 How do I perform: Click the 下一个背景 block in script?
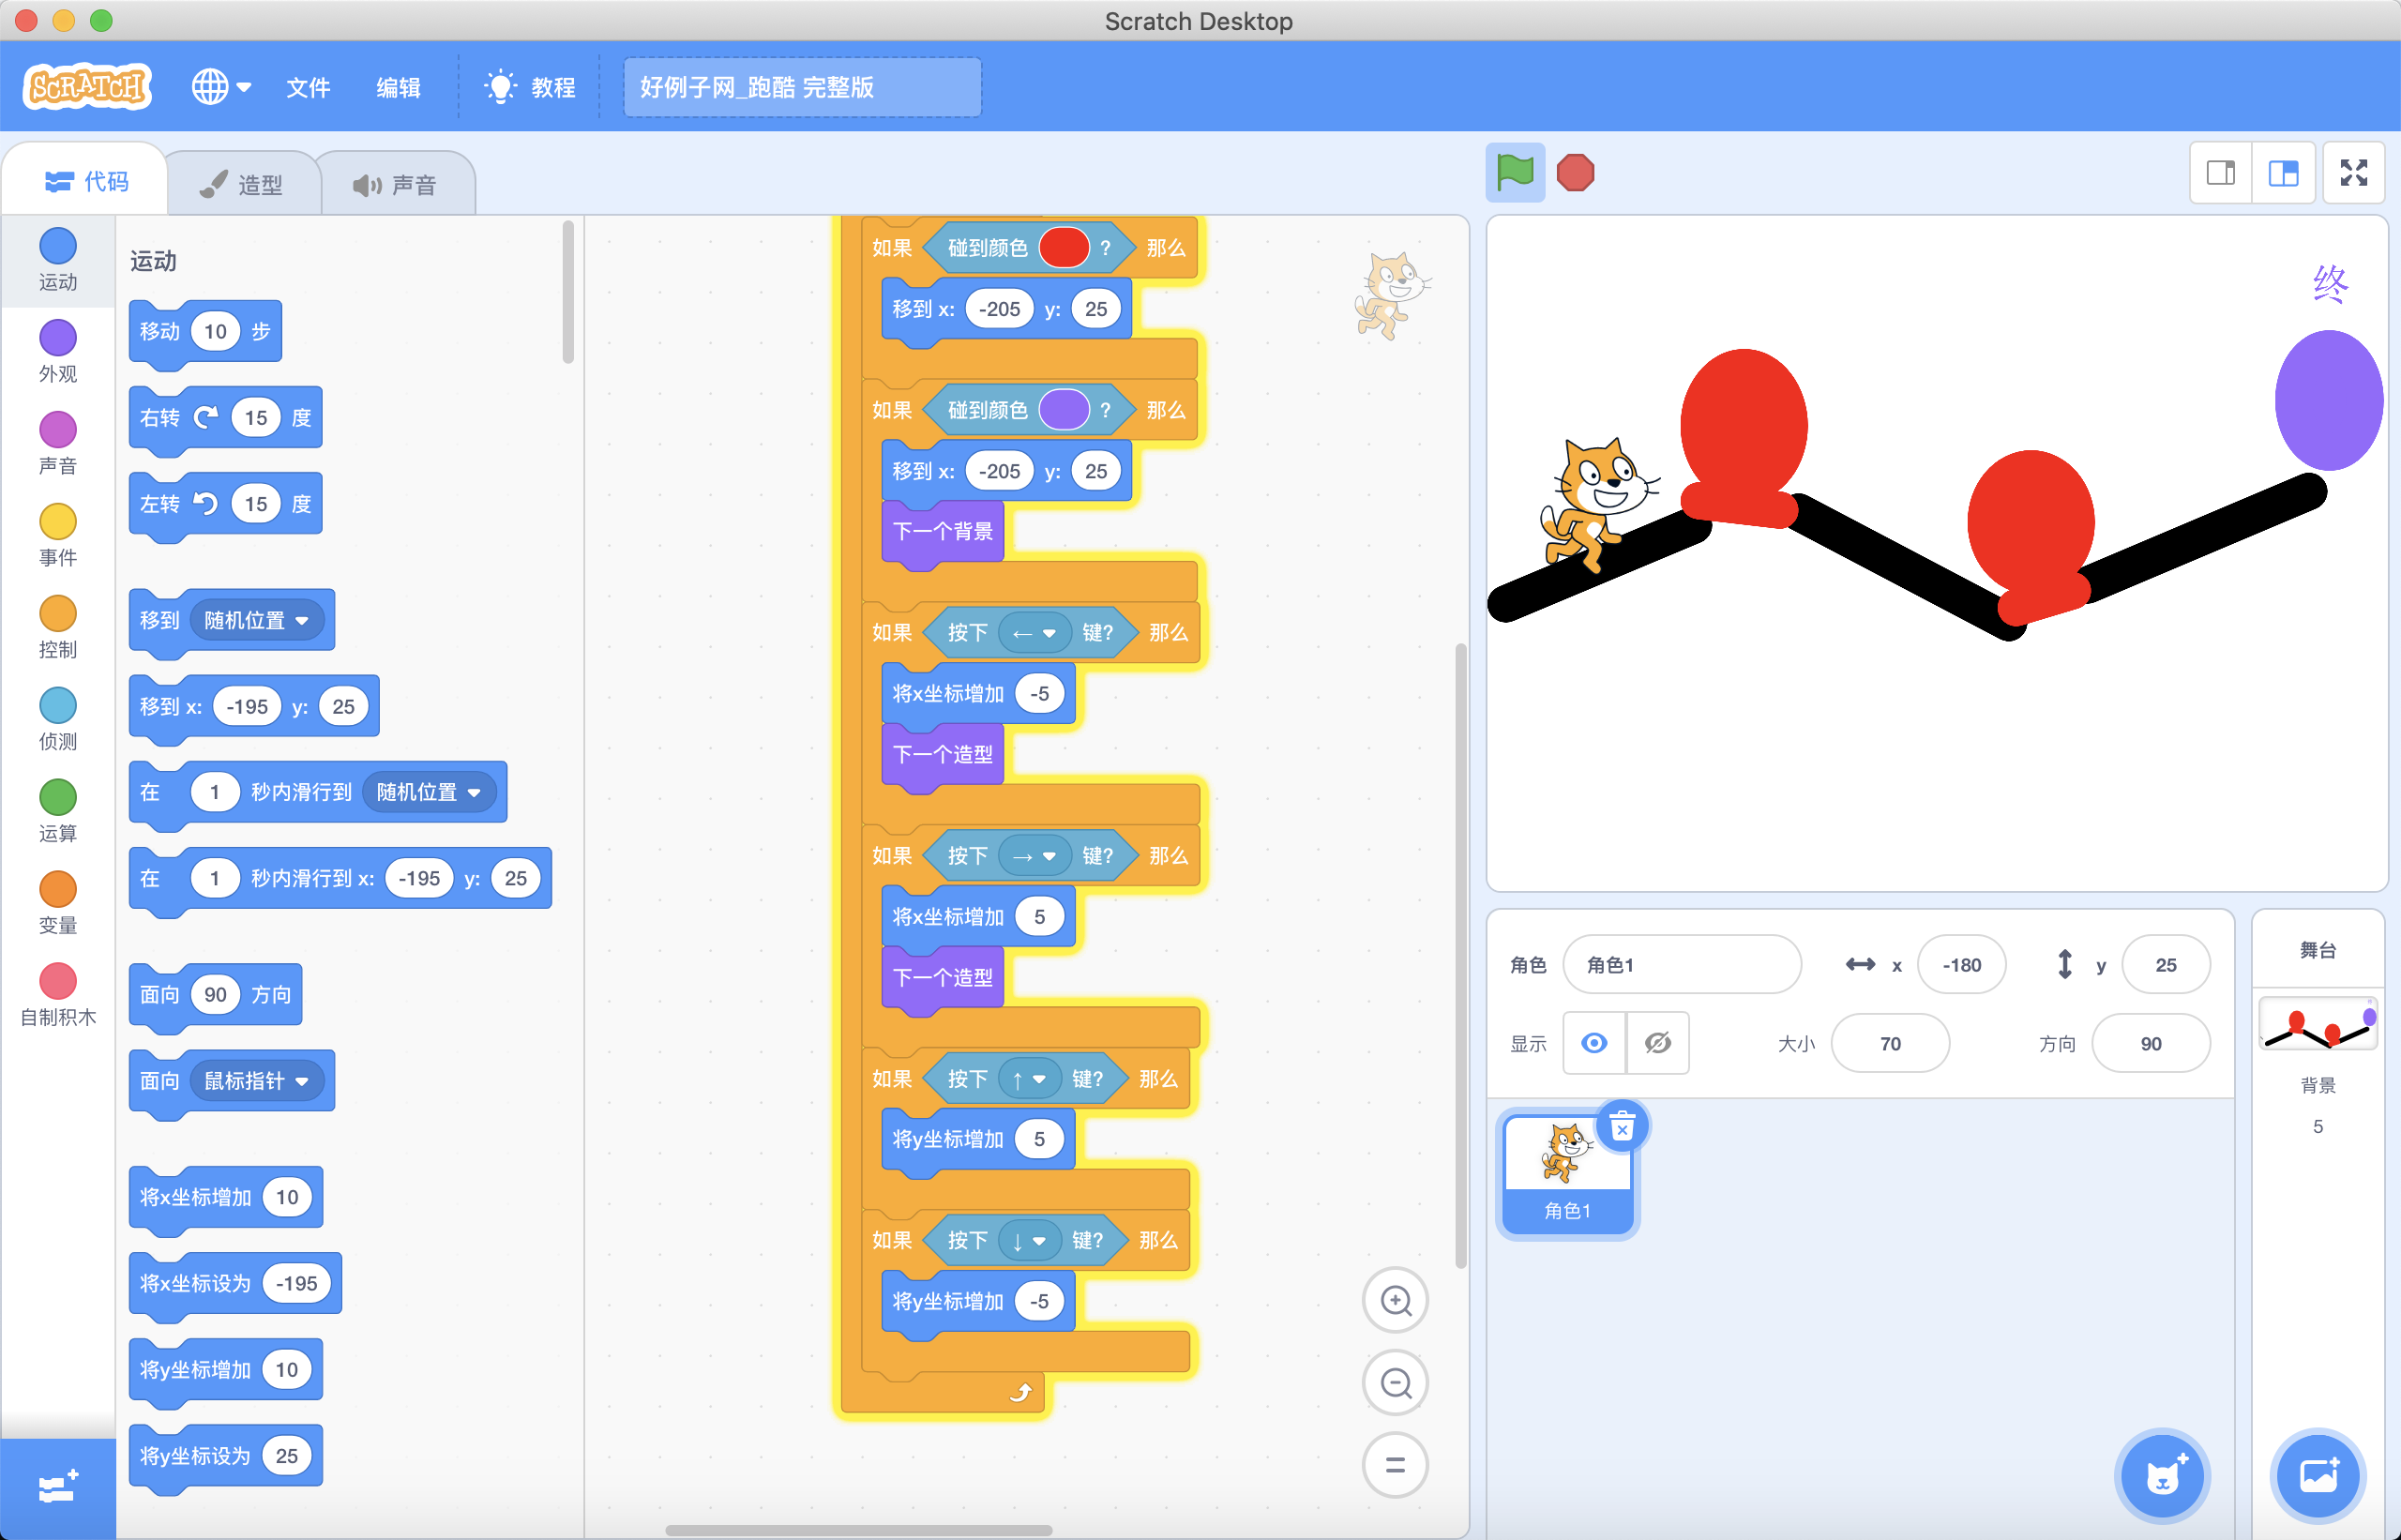click(x=942, y=531)
